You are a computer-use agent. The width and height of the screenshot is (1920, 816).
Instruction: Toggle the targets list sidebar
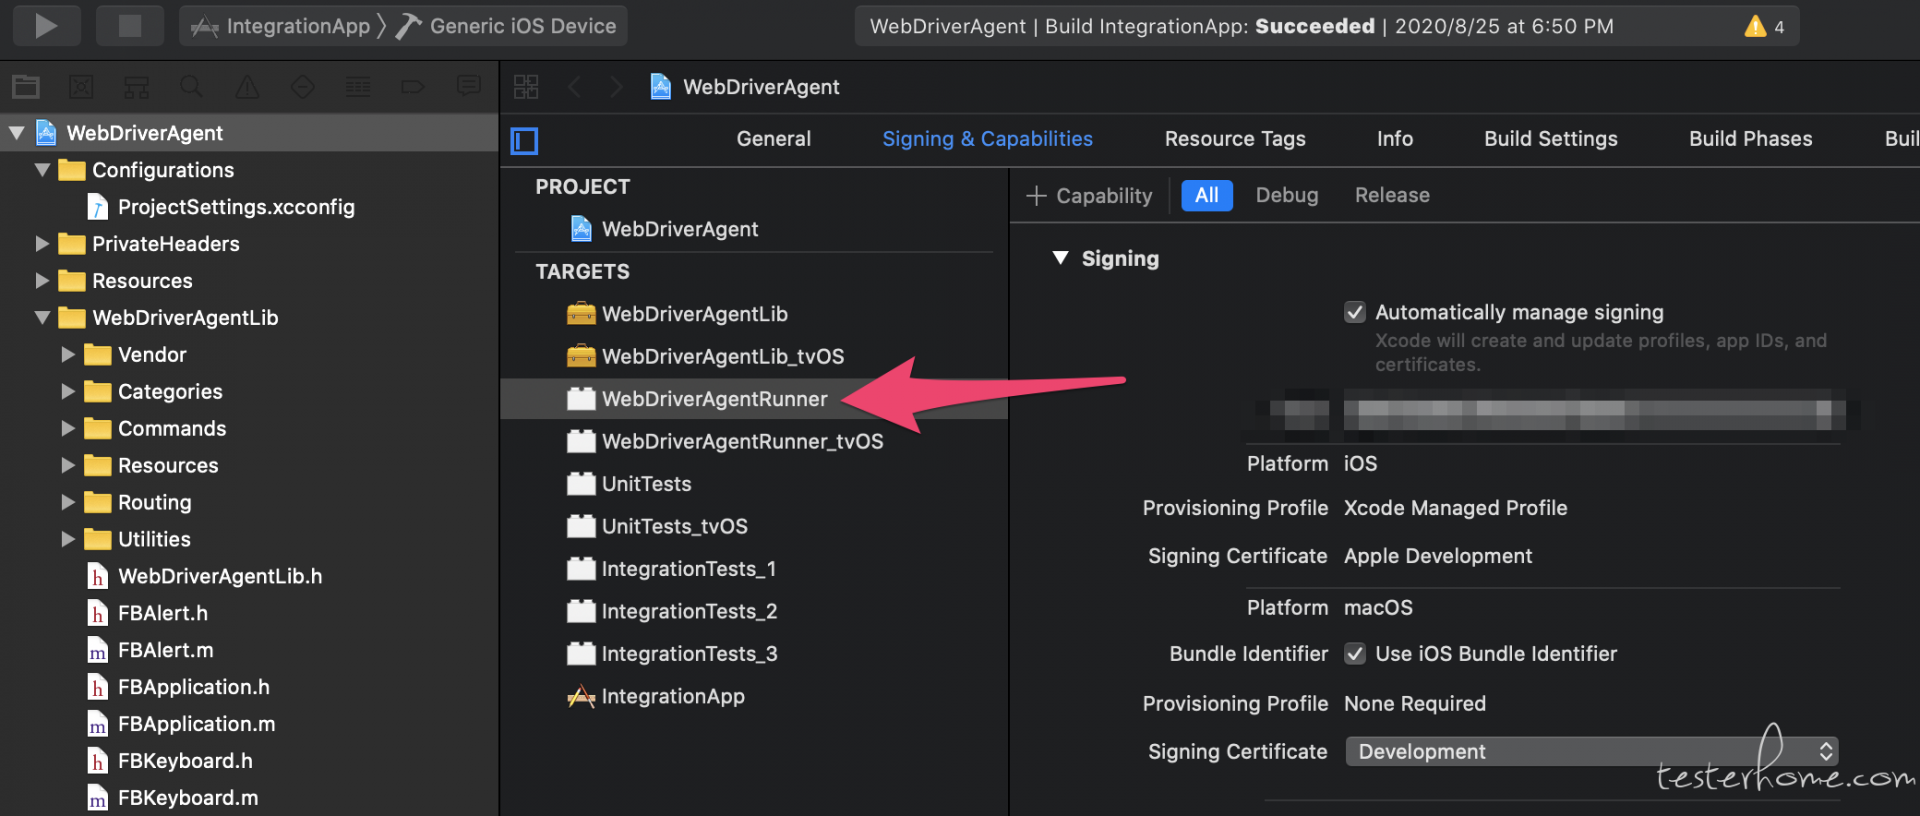[524, 141]
